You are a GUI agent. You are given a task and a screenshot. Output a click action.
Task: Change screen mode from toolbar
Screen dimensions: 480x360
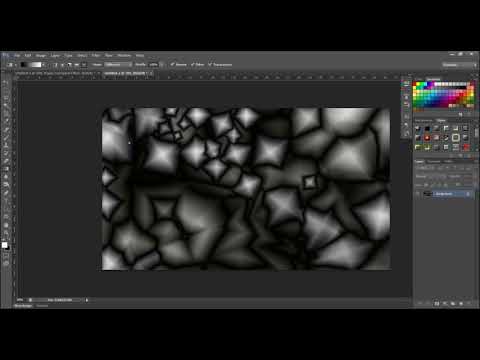[x=6, y=264]
